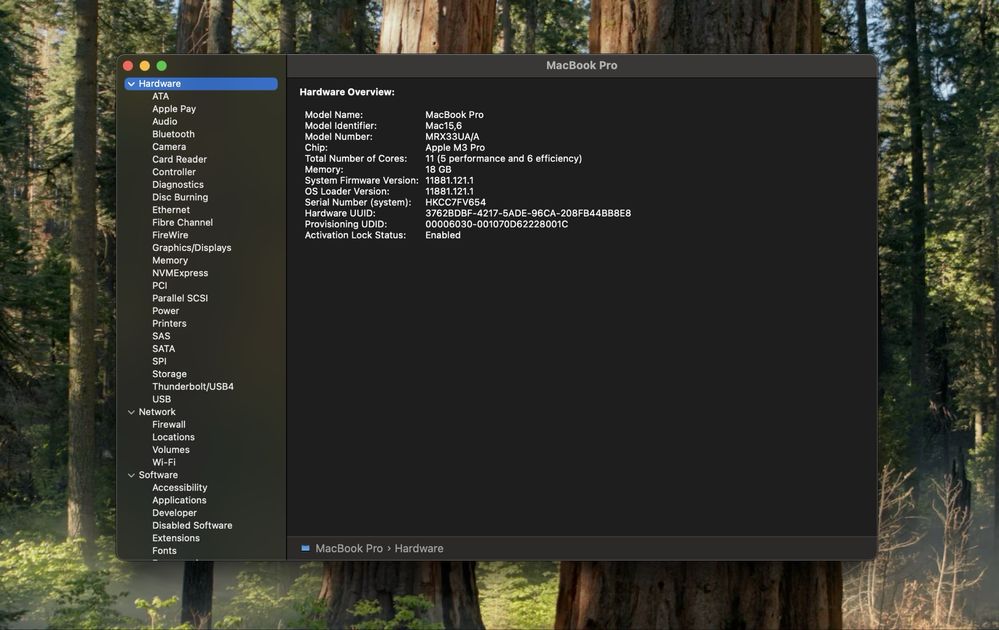Click the chip value Apple M3 Pro
Screen dimensions: 999x630
pos(455,147)
